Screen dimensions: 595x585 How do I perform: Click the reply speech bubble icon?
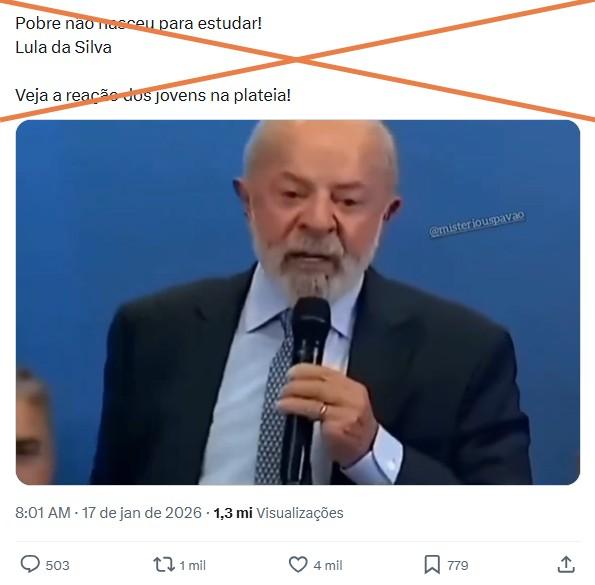pyautogui.click(x=30, y=564)
